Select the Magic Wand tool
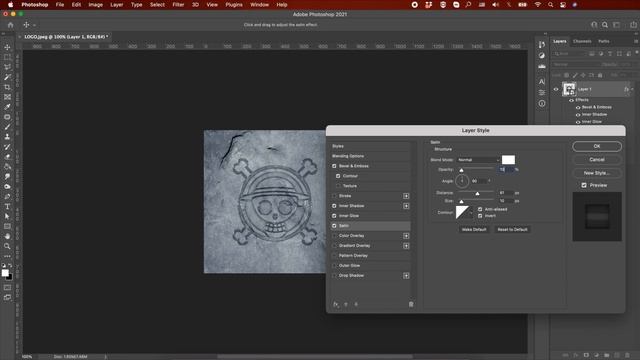640x360 pixels. click(x=7, y=77)
